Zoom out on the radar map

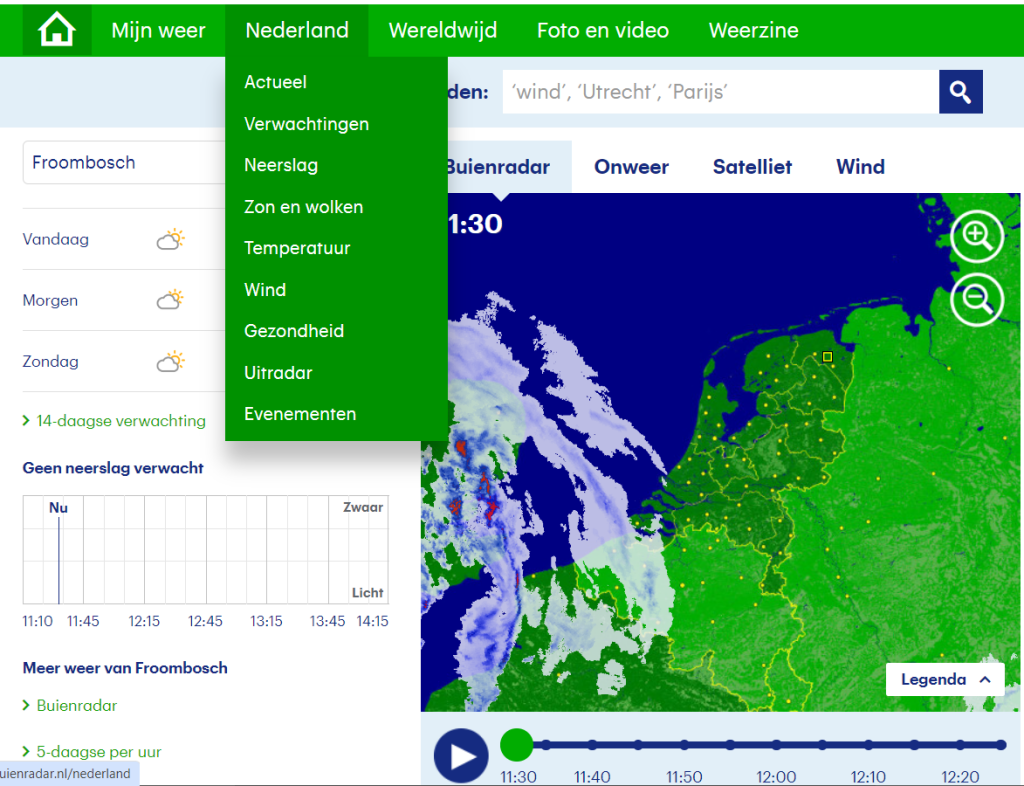click(977, 300)
